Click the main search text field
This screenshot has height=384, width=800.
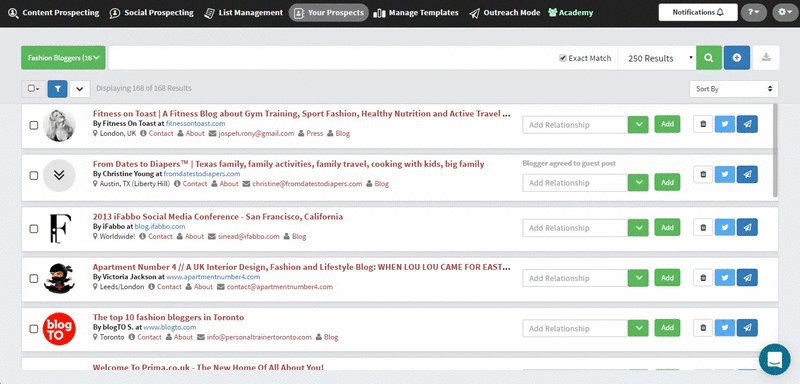(332, 58)
